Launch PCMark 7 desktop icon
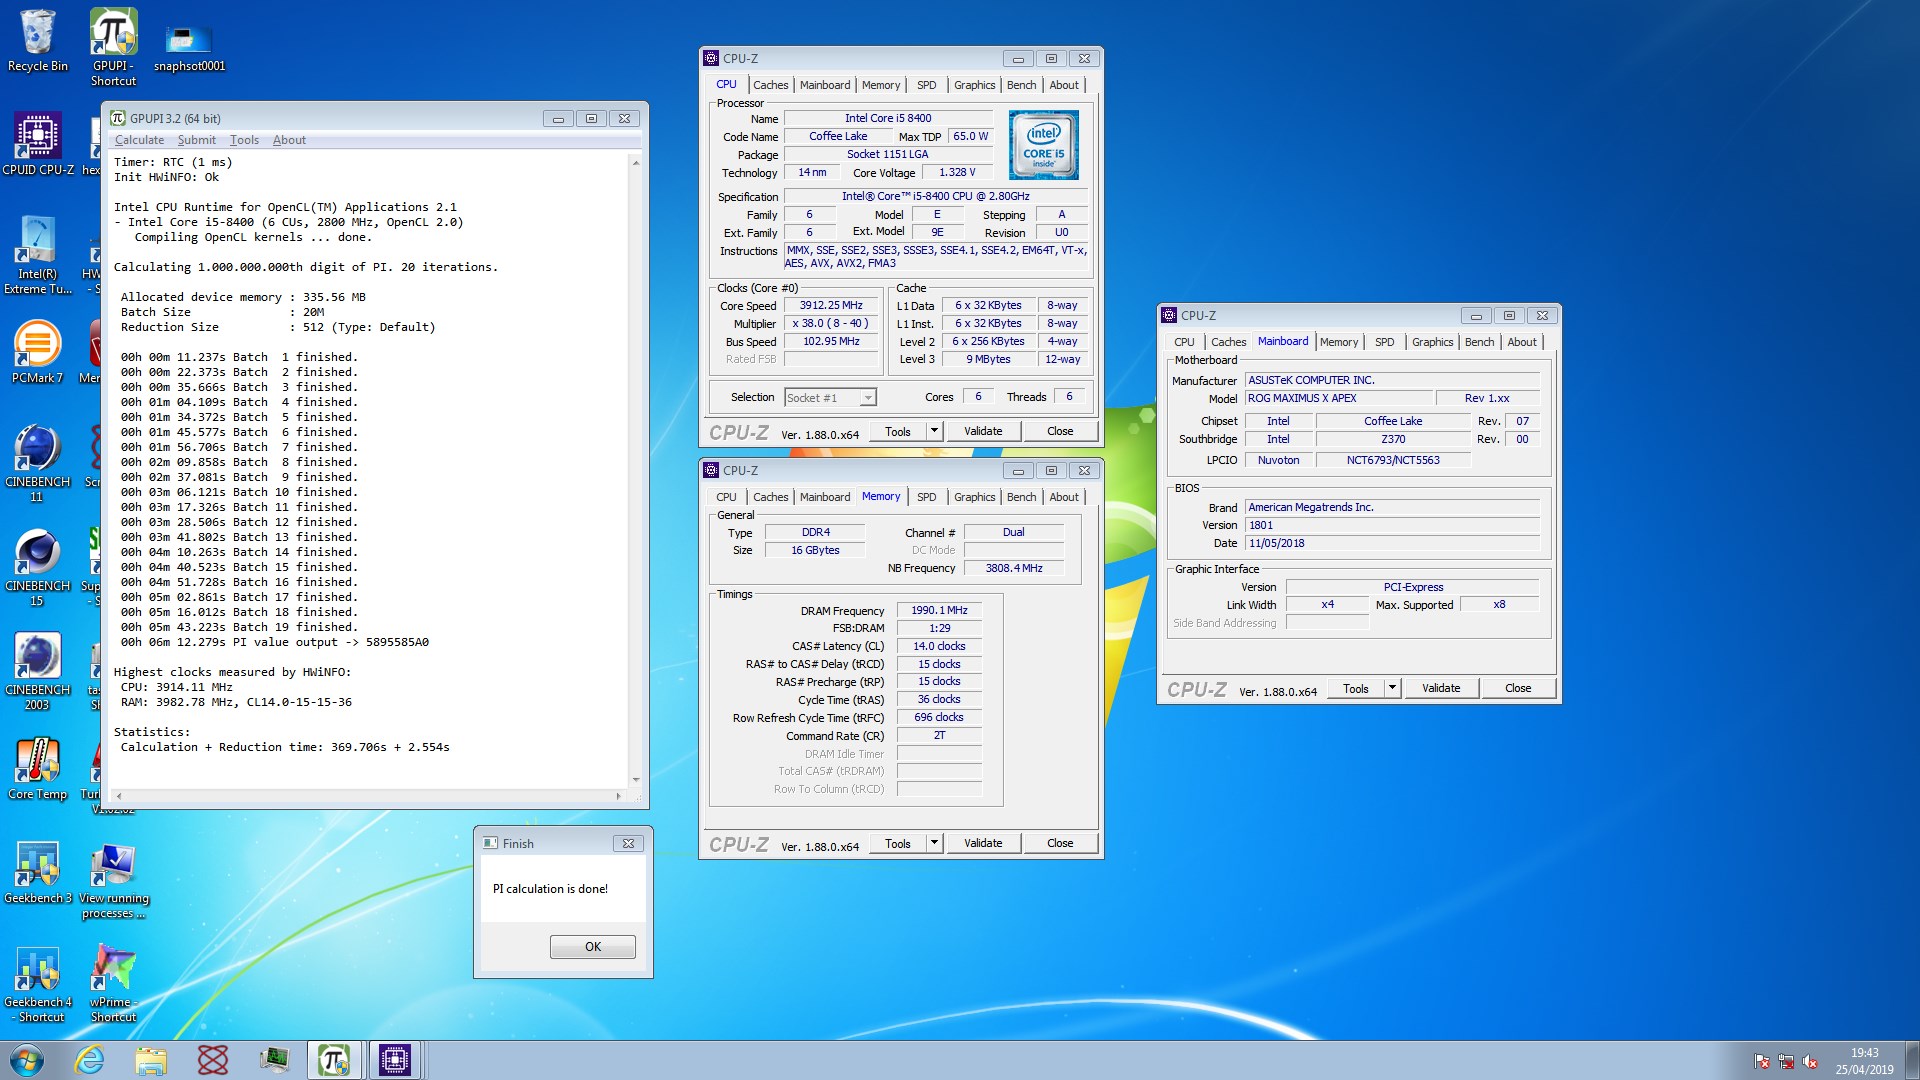The height and width of the screenshot is (1080, 1920). coord(38,352)
